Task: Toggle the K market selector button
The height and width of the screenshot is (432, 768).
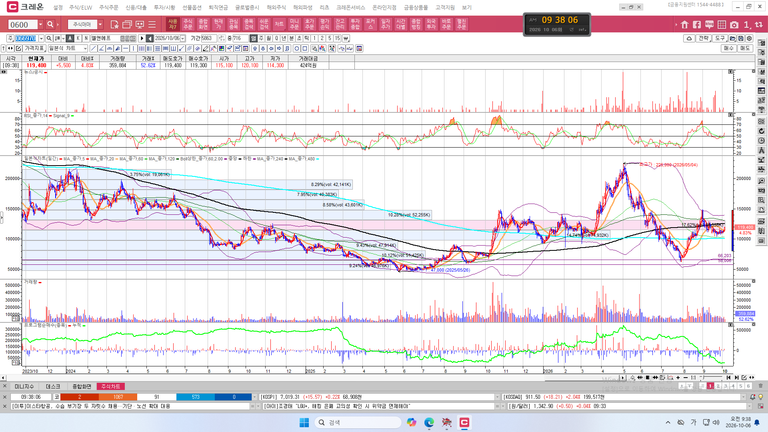Action: 78,38
